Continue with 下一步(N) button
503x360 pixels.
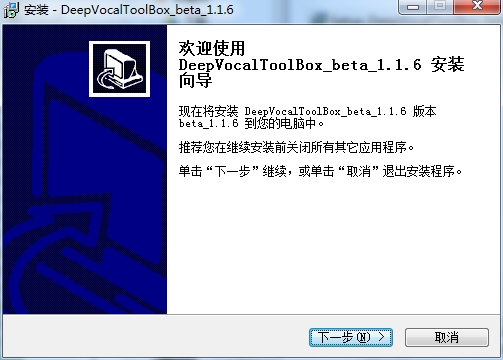point(351,337)
